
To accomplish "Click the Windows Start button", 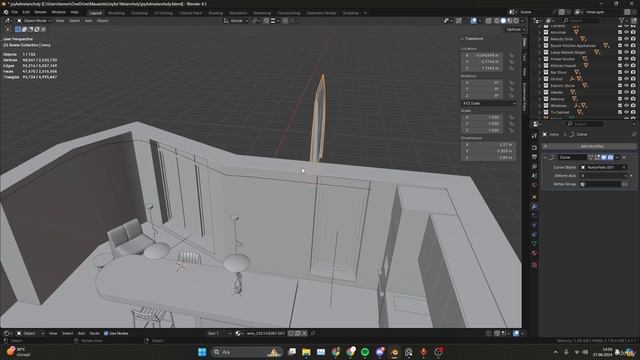I will click(202, 352).
